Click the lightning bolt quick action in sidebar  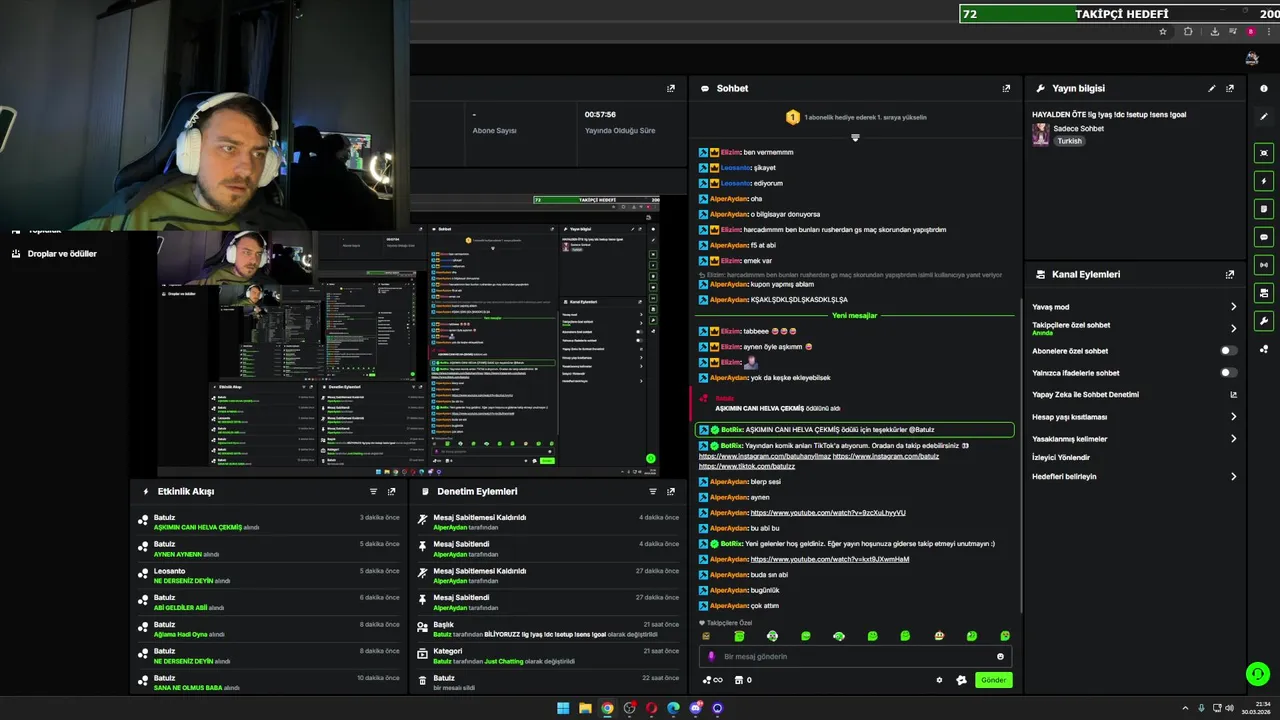(x=1264, y=181)
